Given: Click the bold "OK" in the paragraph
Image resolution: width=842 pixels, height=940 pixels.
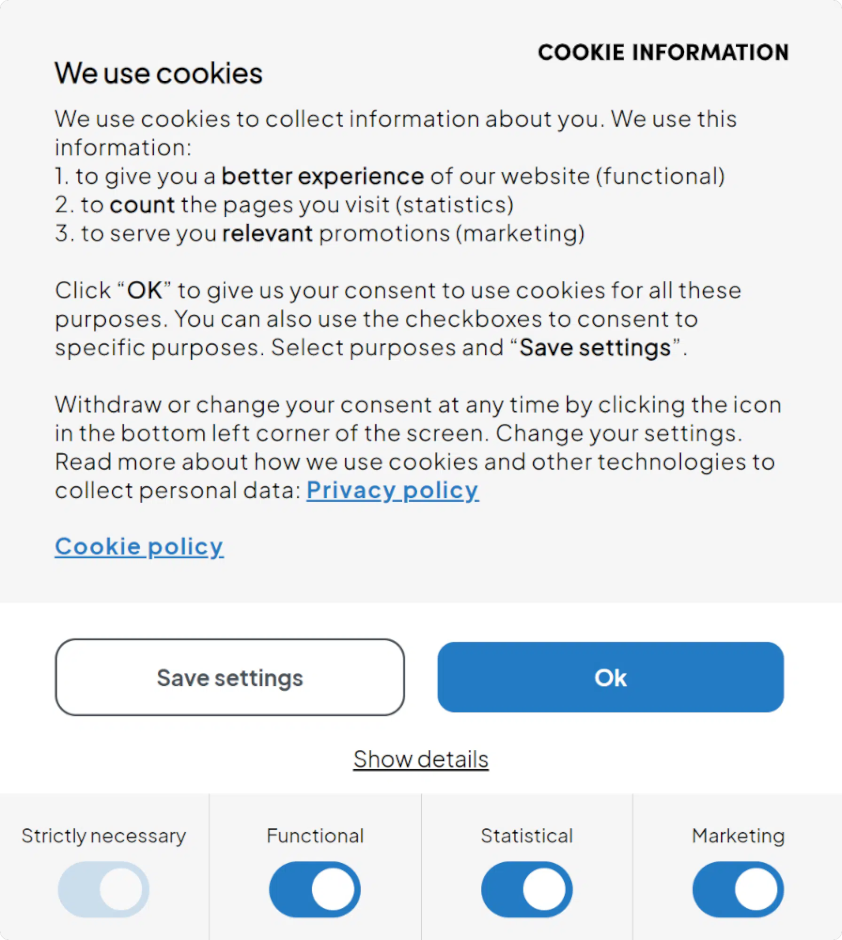Looking at the screenshot, I should (x=144, y=291).
